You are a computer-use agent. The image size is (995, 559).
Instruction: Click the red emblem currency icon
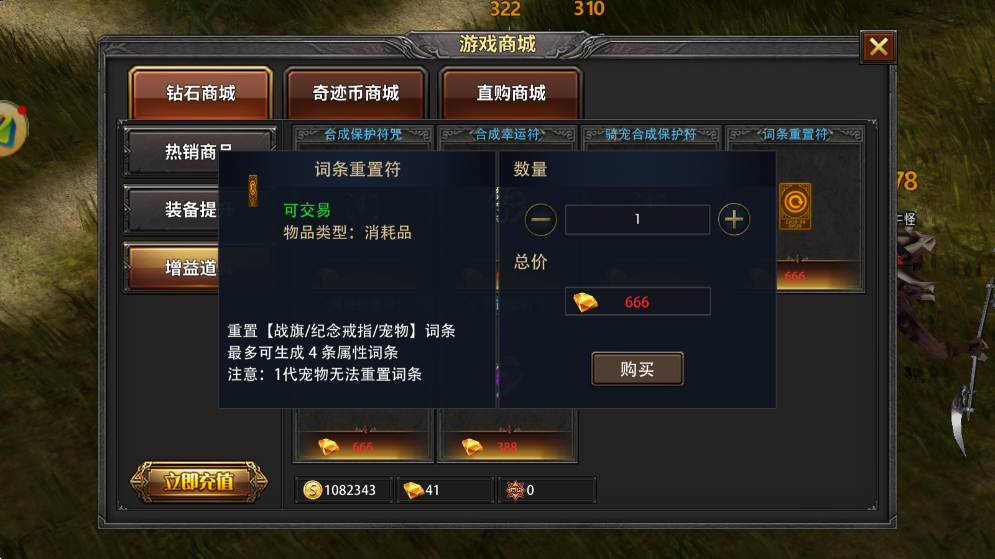515,490
